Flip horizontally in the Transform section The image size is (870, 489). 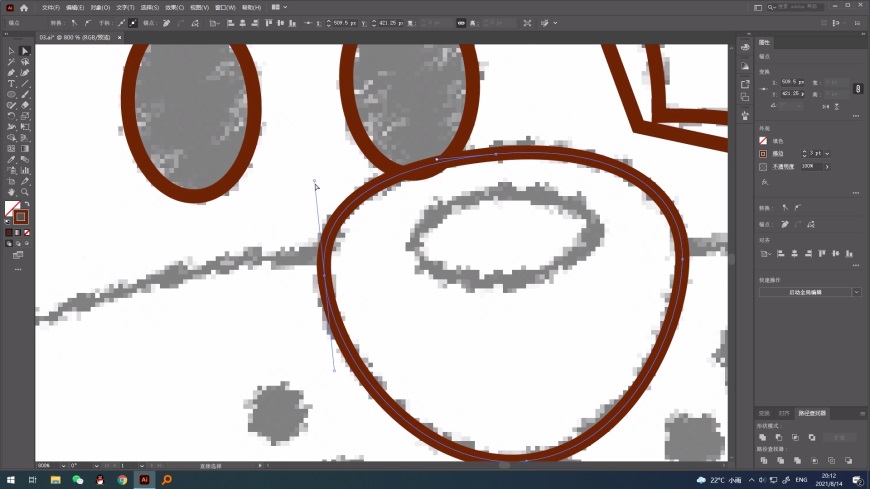point(826,106)
